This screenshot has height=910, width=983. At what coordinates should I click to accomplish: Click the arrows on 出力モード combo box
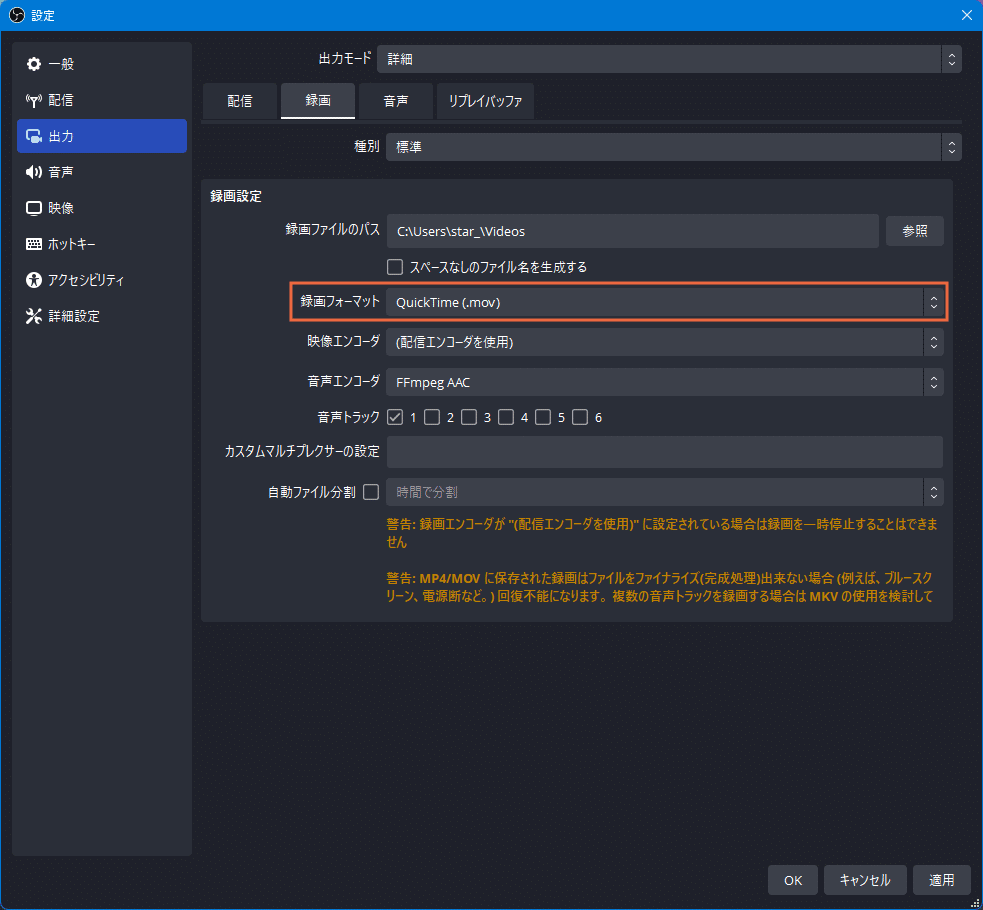tap(952, 59)
